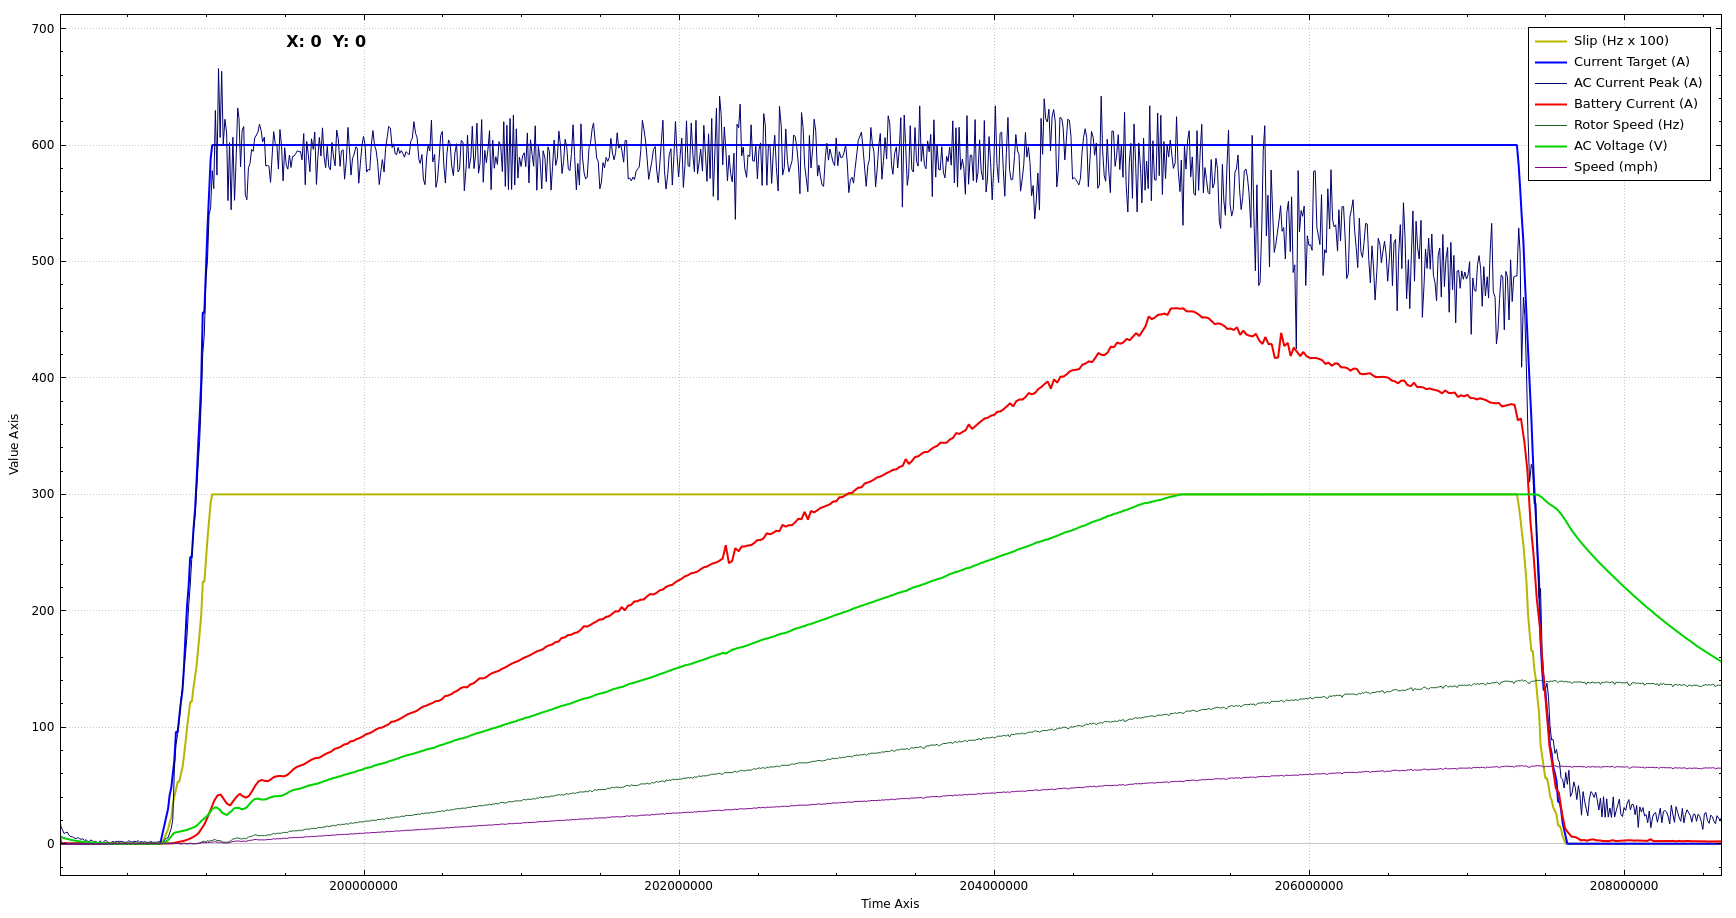Click the AC Current Peak (A) legend label
Viewport: 1736px width, 918px height.
[x=1638, y=83]
